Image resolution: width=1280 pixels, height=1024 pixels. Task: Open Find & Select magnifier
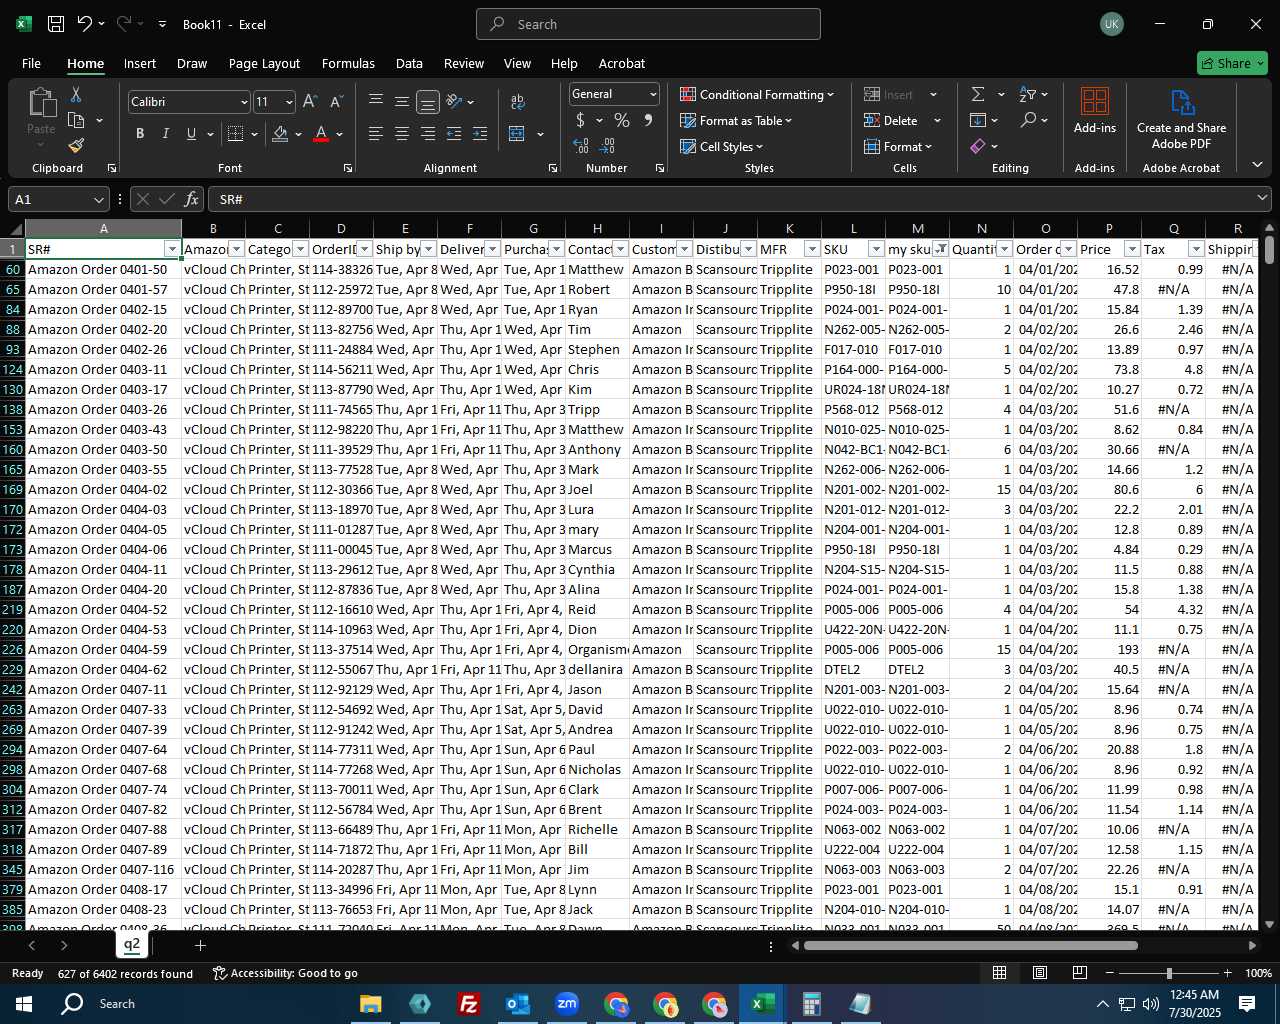coord(1028,120)
